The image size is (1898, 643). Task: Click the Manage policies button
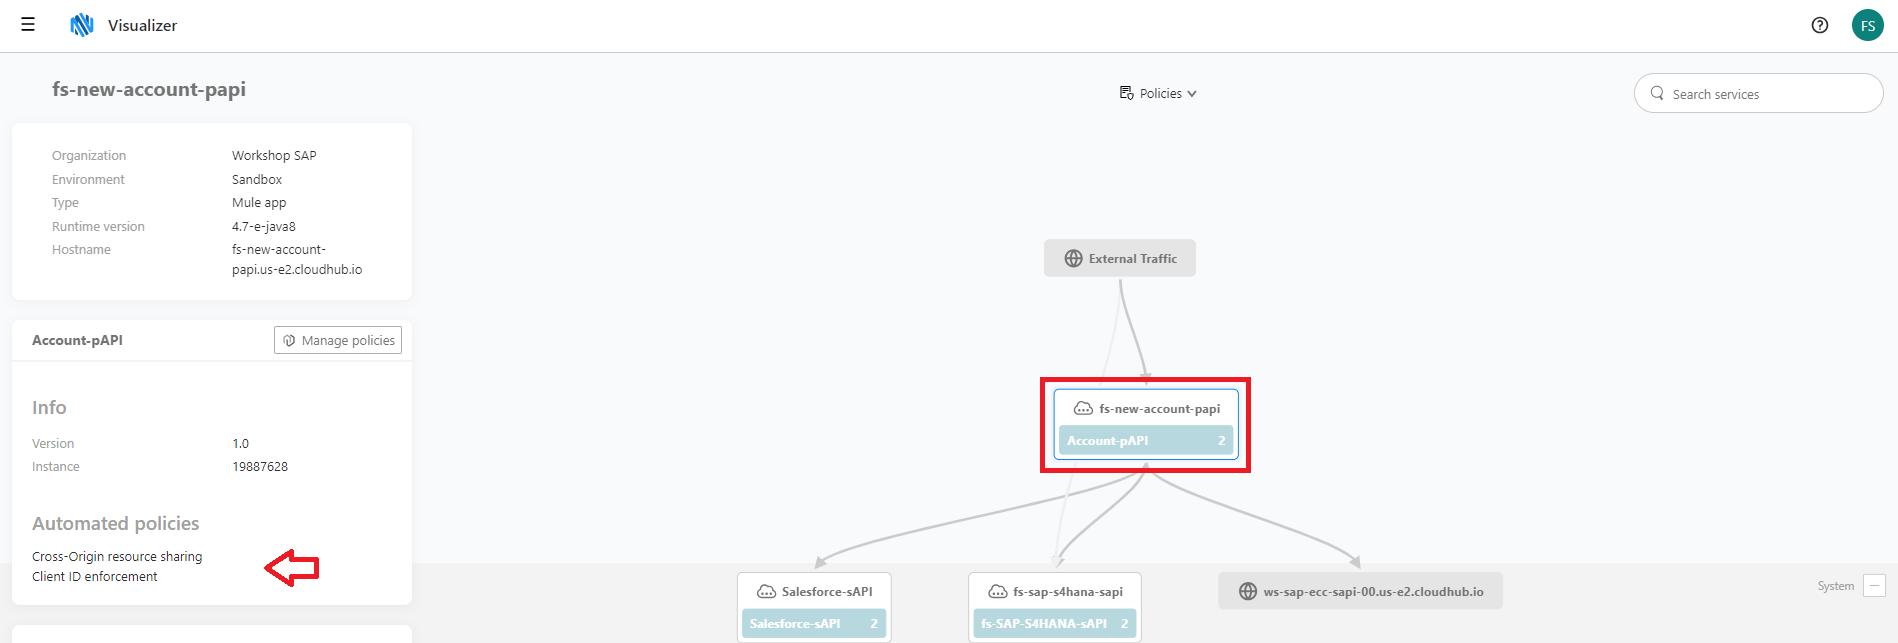pyautogui.click(x=338, y=340)
